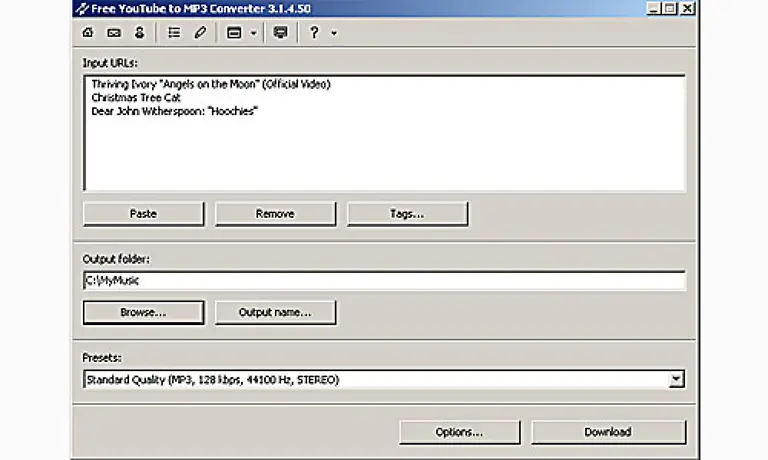Image resolution: width=768 pixels, height=460 pixels.
Task: Click the app icon in the title bar
Action: click(82, 8)
